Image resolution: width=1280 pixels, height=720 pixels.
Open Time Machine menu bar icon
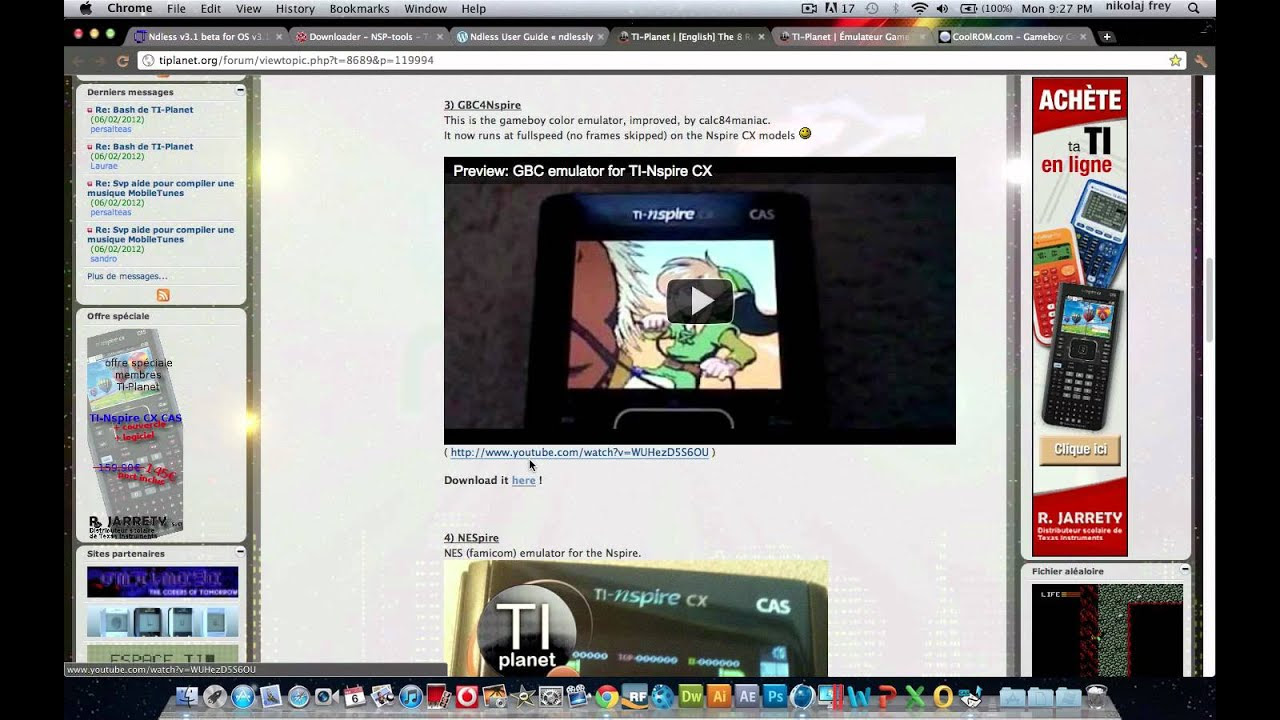[871, 8]
